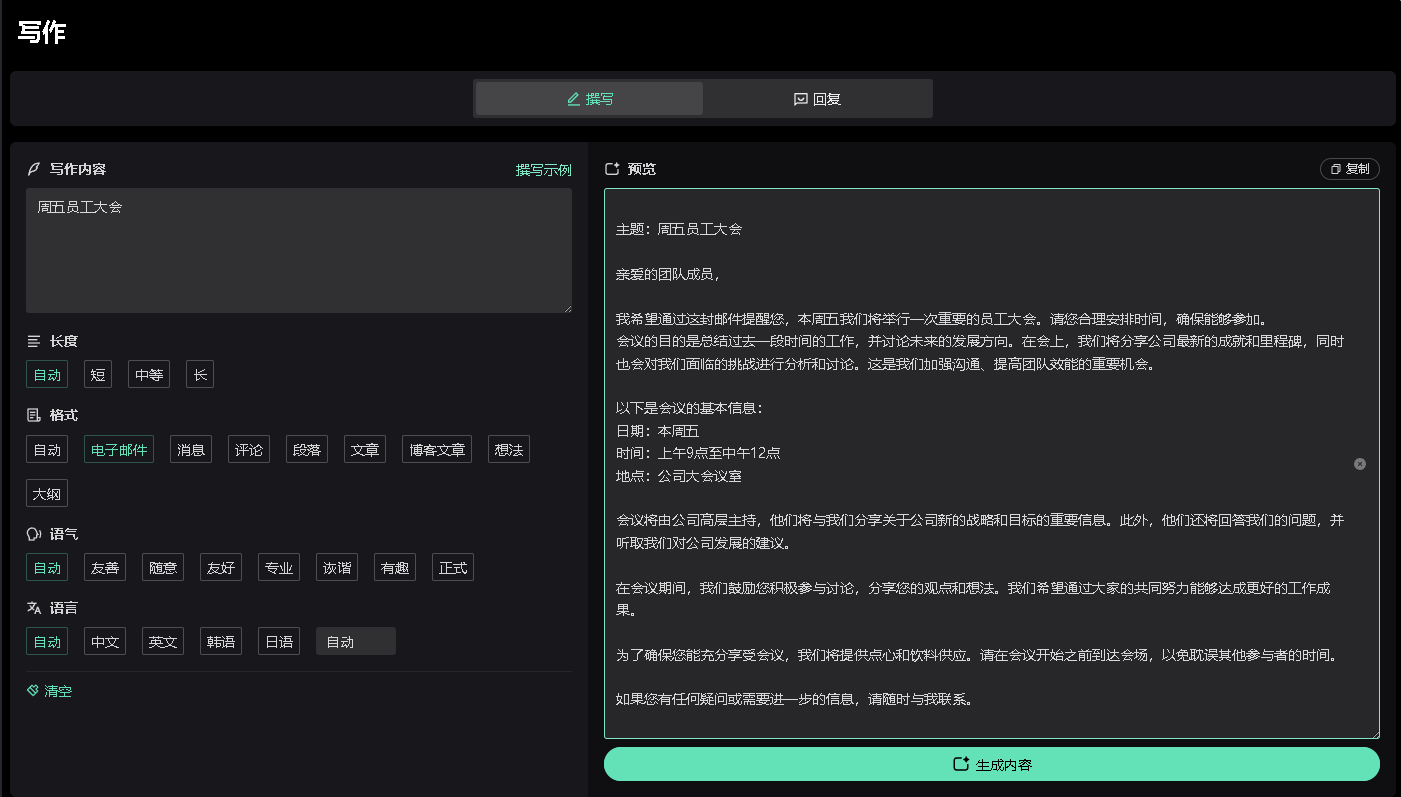The image size is (1401, 797).
Task: Open the custom language 自动 dropdown
Action: point(355,642)
